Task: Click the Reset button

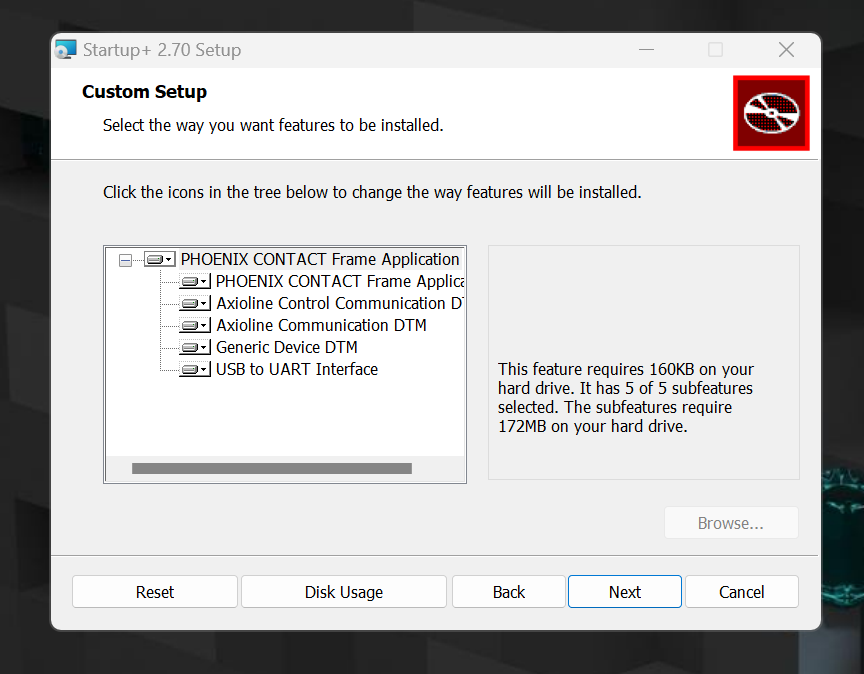Action: tap(155, 592)
